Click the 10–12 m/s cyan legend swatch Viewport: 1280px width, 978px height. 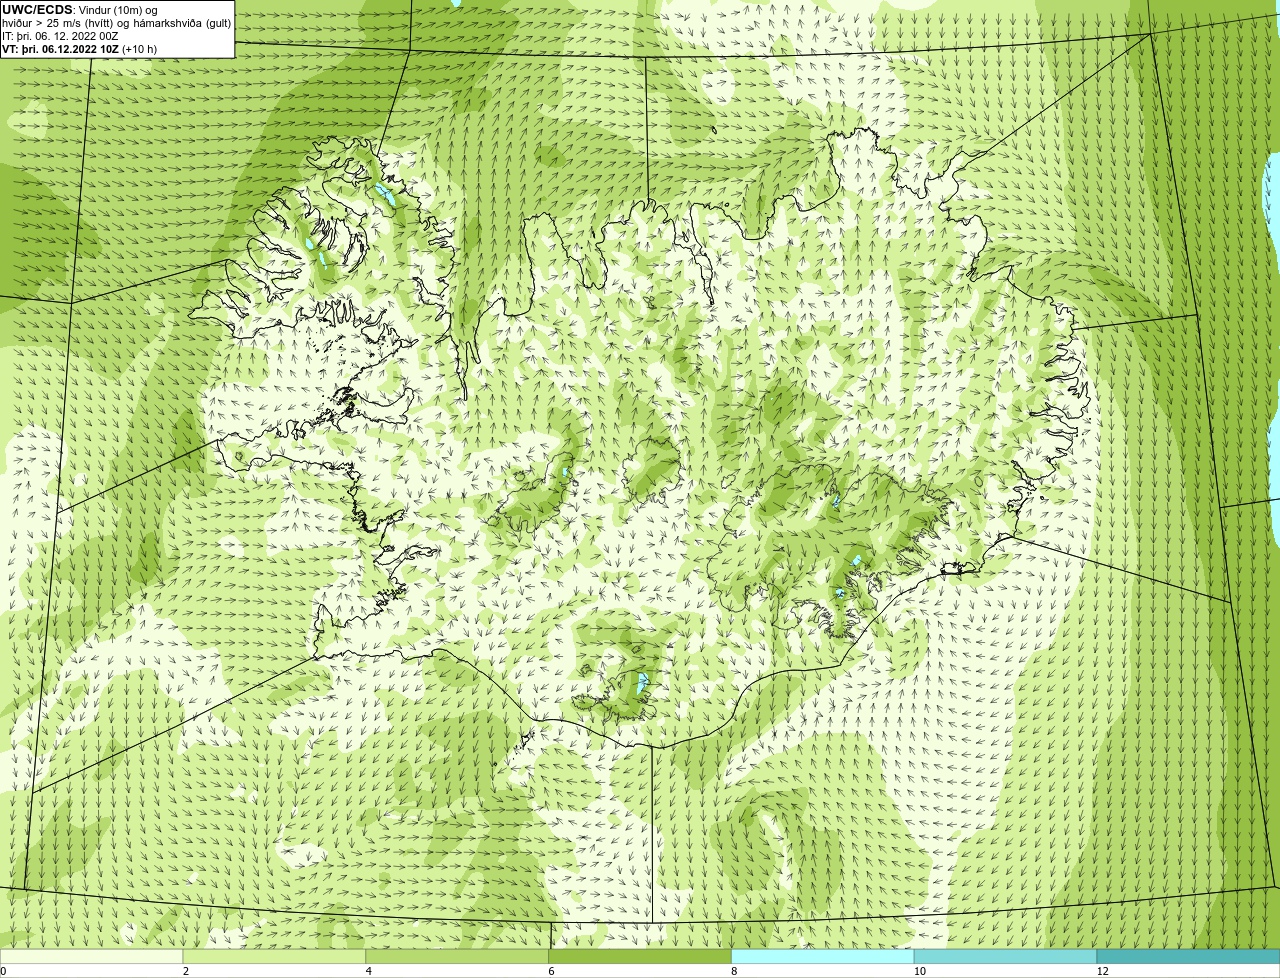pyautogui.click(x=1005, y=956)
